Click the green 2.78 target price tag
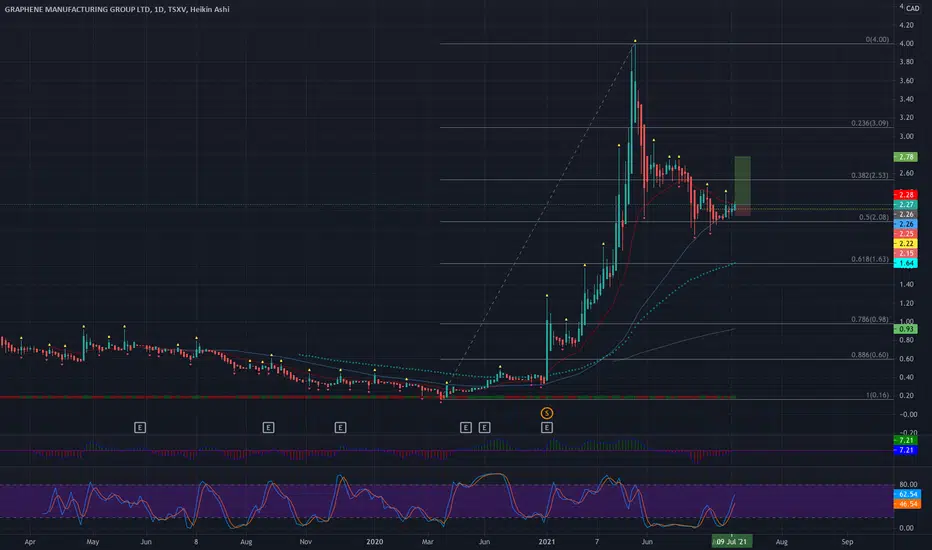This screenshot has height=550, width=932. (905, 157)
